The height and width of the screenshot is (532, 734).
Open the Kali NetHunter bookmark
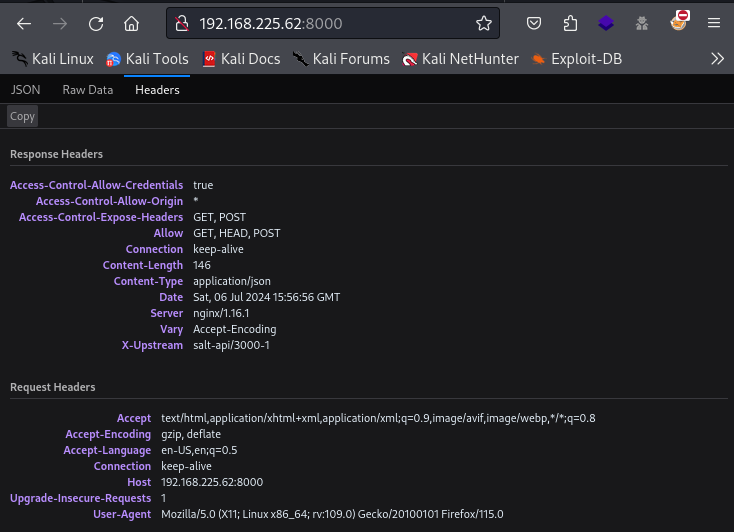(x=460, y=59)
